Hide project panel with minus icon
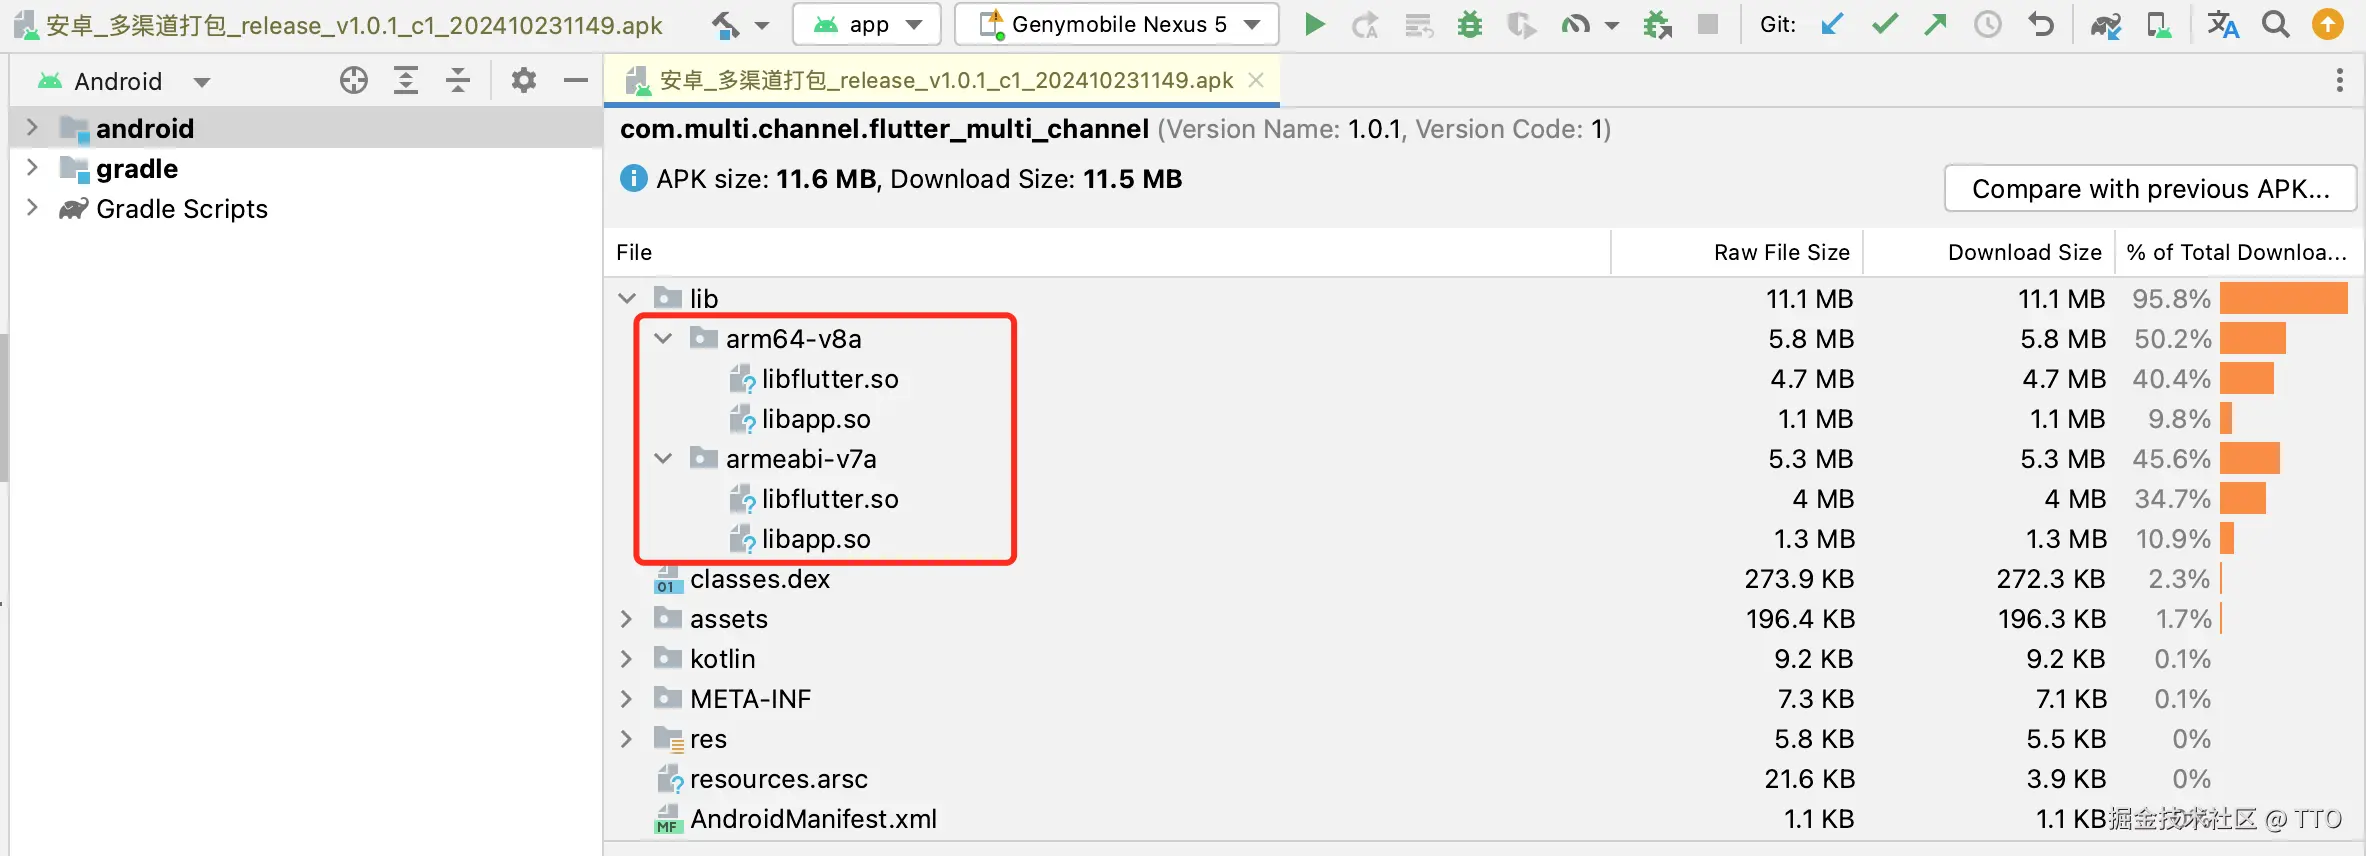This screenshot has width=2366, height=856. point(576,80)
